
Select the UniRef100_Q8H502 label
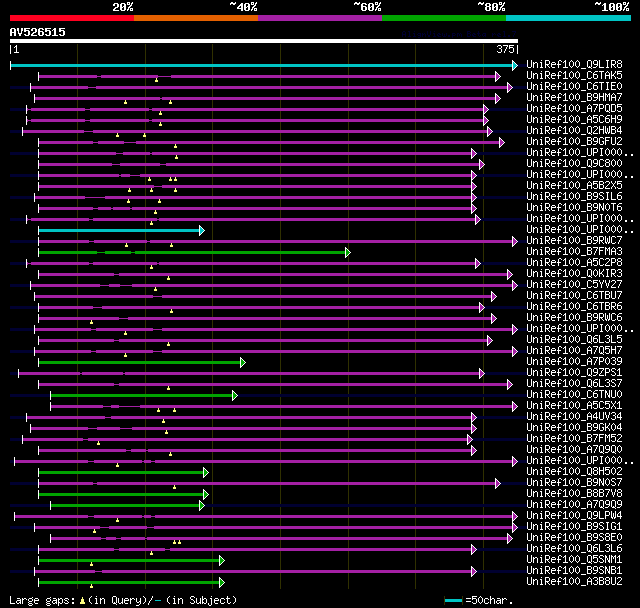pos(574,472)
